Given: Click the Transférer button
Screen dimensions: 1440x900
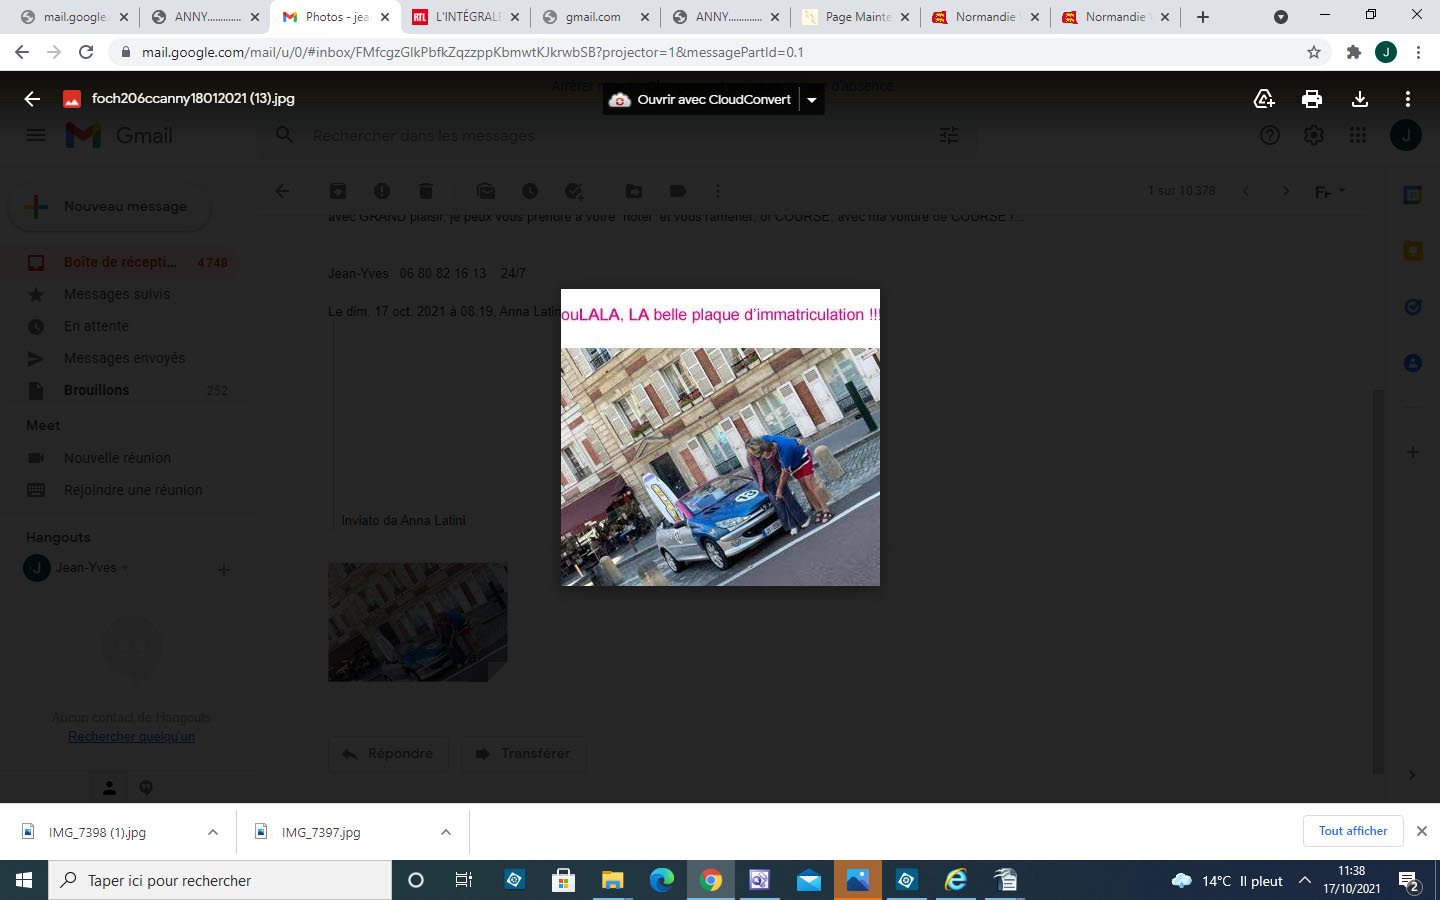Looking at the screenshot, I should [523, 753].
